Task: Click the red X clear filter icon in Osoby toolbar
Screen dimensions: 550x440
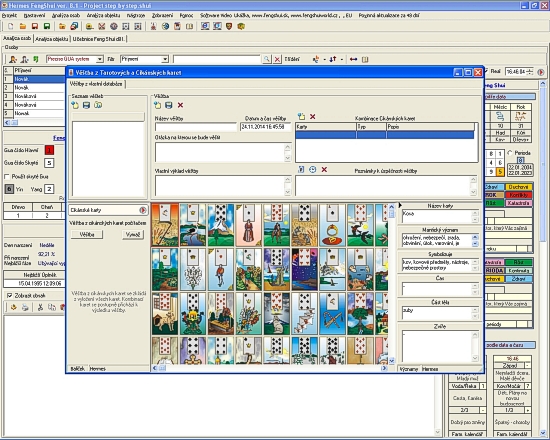Action: [x=277, y=59]
